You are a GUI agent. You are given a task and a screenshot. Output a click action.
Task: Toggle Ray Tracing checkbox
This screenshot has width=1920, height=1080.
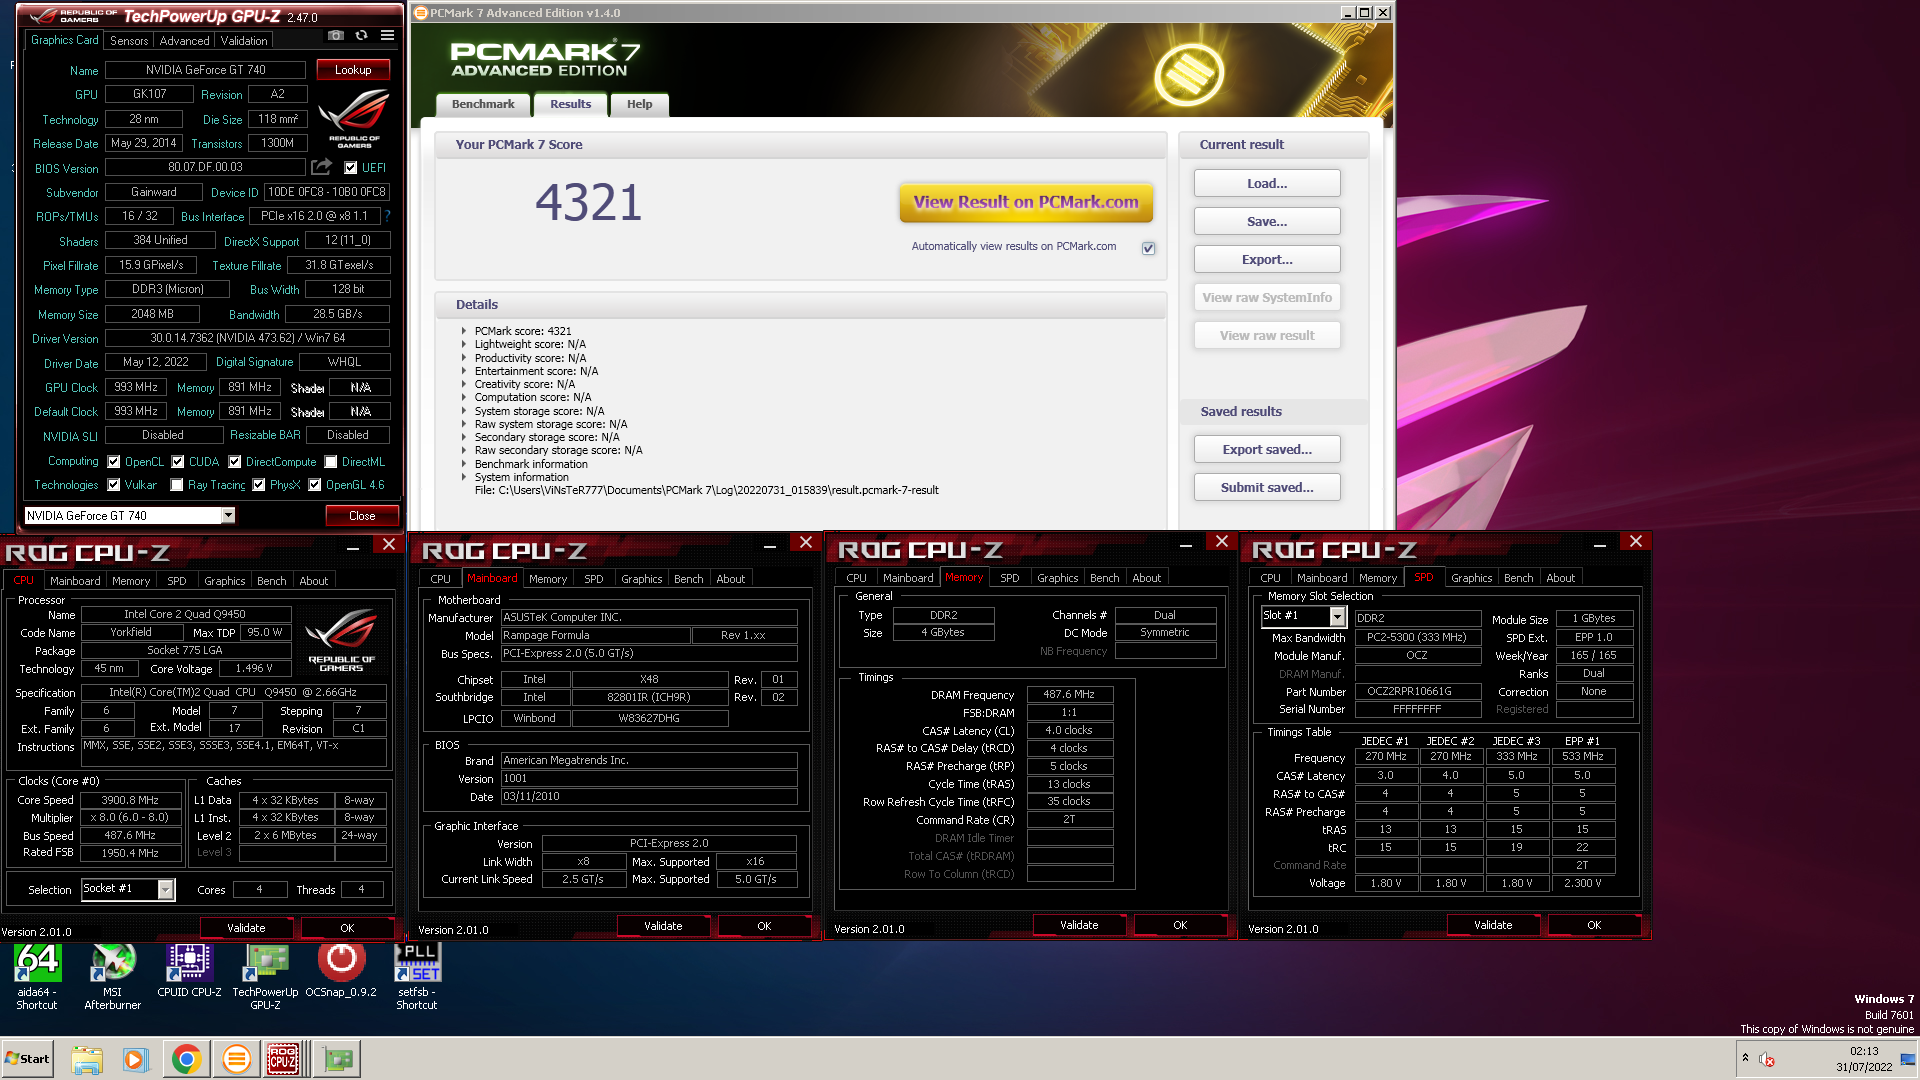point(177,485)
